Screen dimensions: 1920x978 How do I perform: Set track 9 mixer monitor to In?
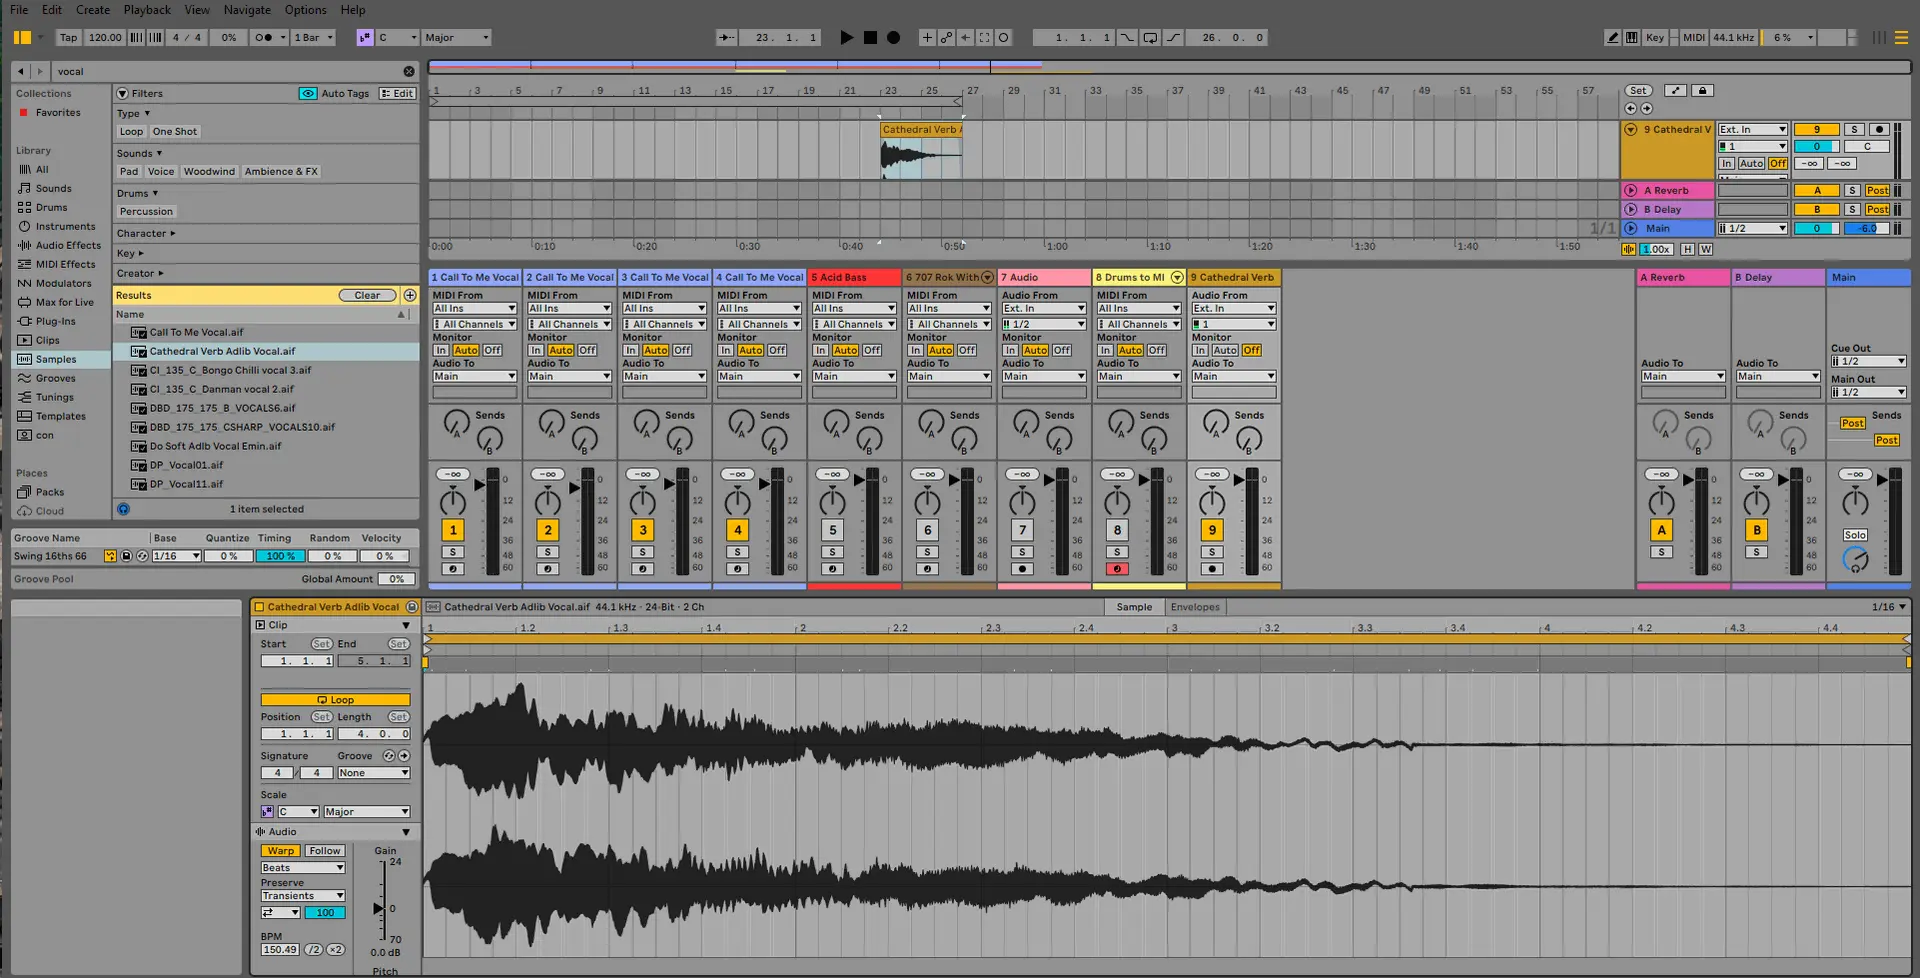pos(1199,350)
